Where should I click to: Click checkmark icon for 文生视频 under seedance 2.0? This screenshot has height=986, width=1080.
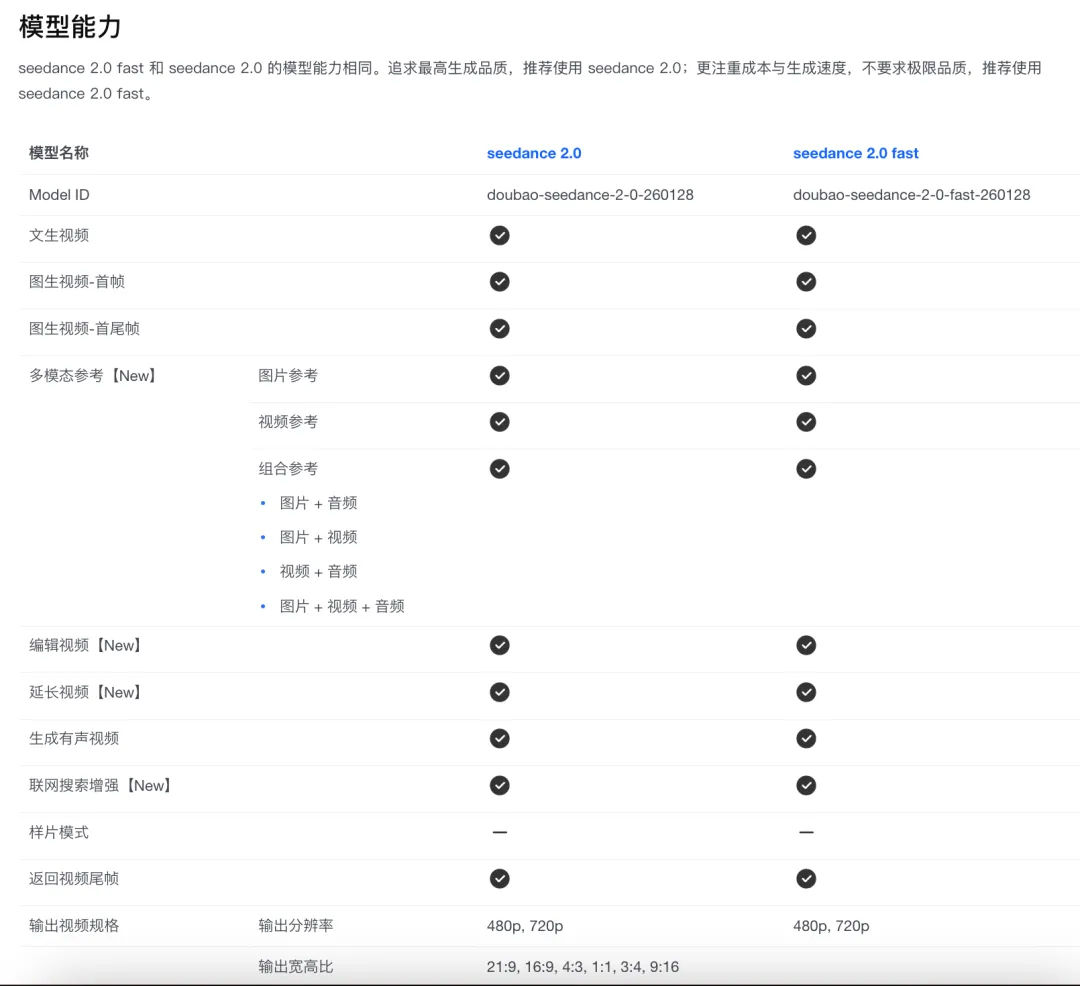coord(499,235)
